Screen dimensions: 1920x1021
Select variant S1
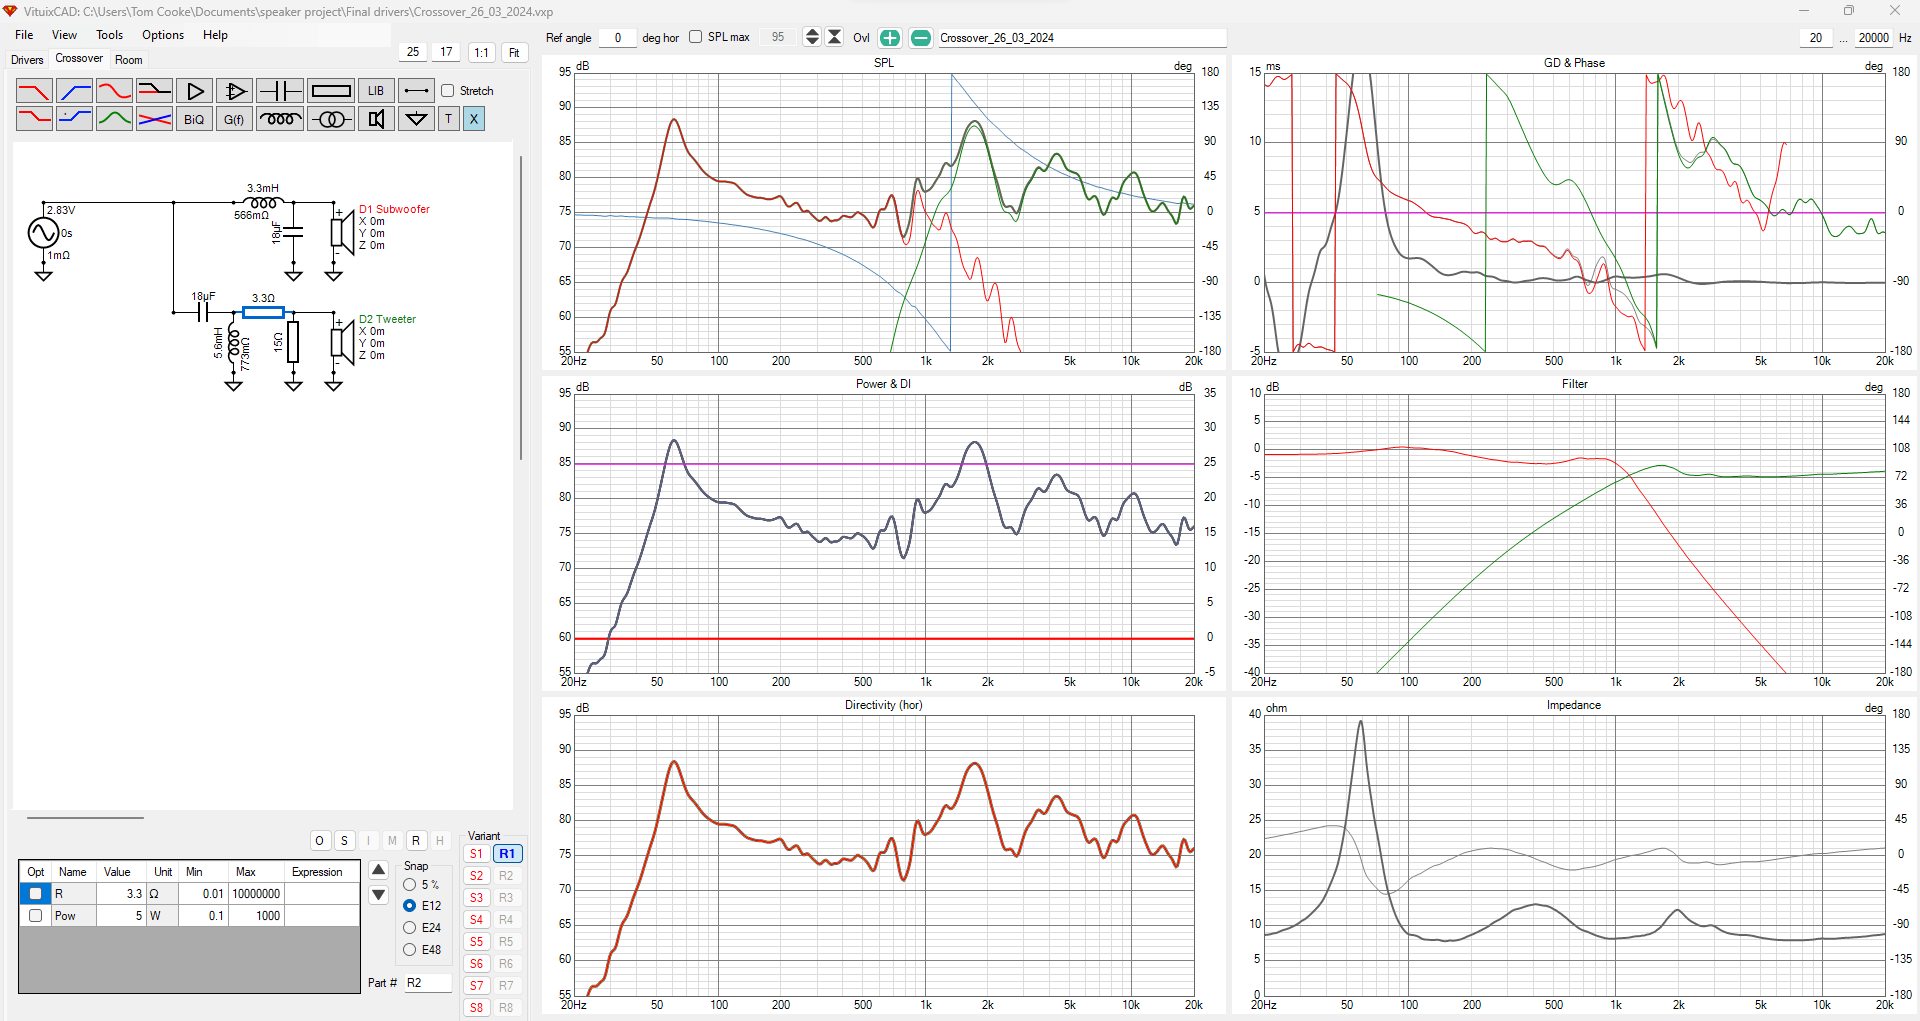[x=477, y=854]
